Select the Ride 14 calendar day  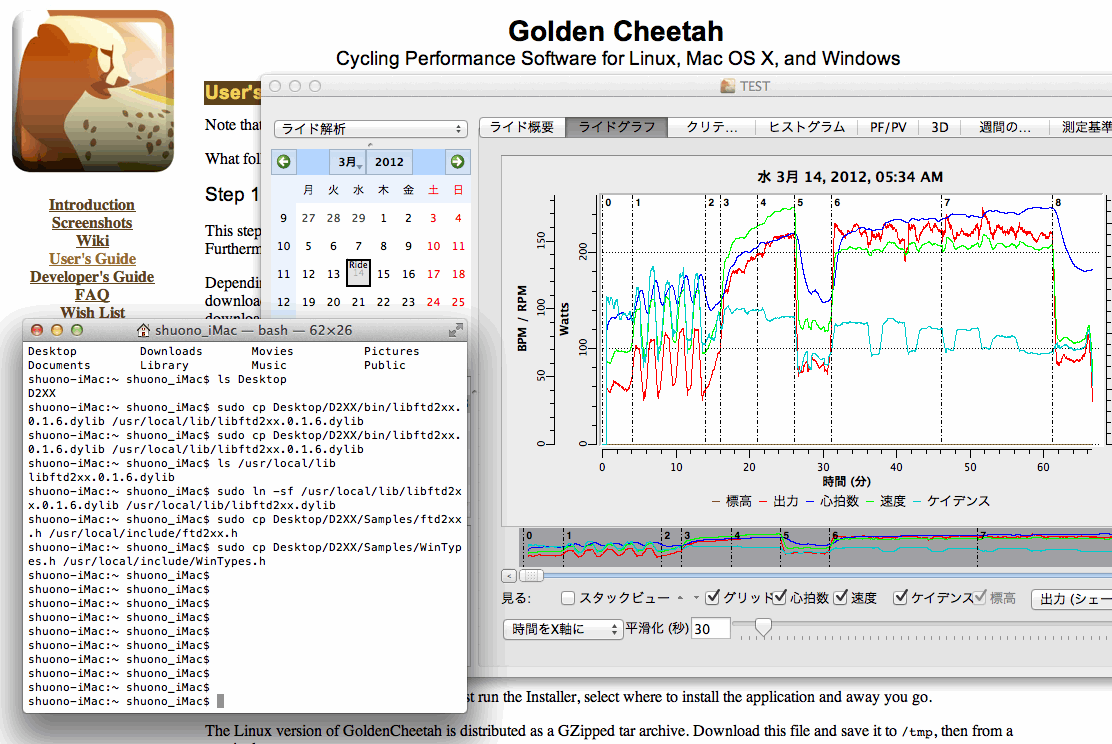pos(358,273)
